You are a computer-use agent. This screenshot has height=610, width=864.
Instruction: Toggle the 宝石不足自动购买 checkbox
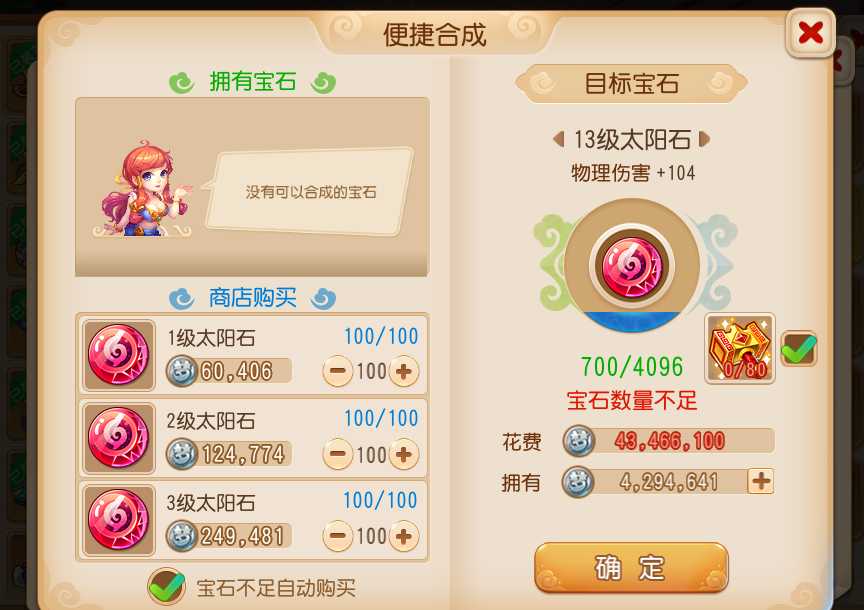(x=166, y=586)
